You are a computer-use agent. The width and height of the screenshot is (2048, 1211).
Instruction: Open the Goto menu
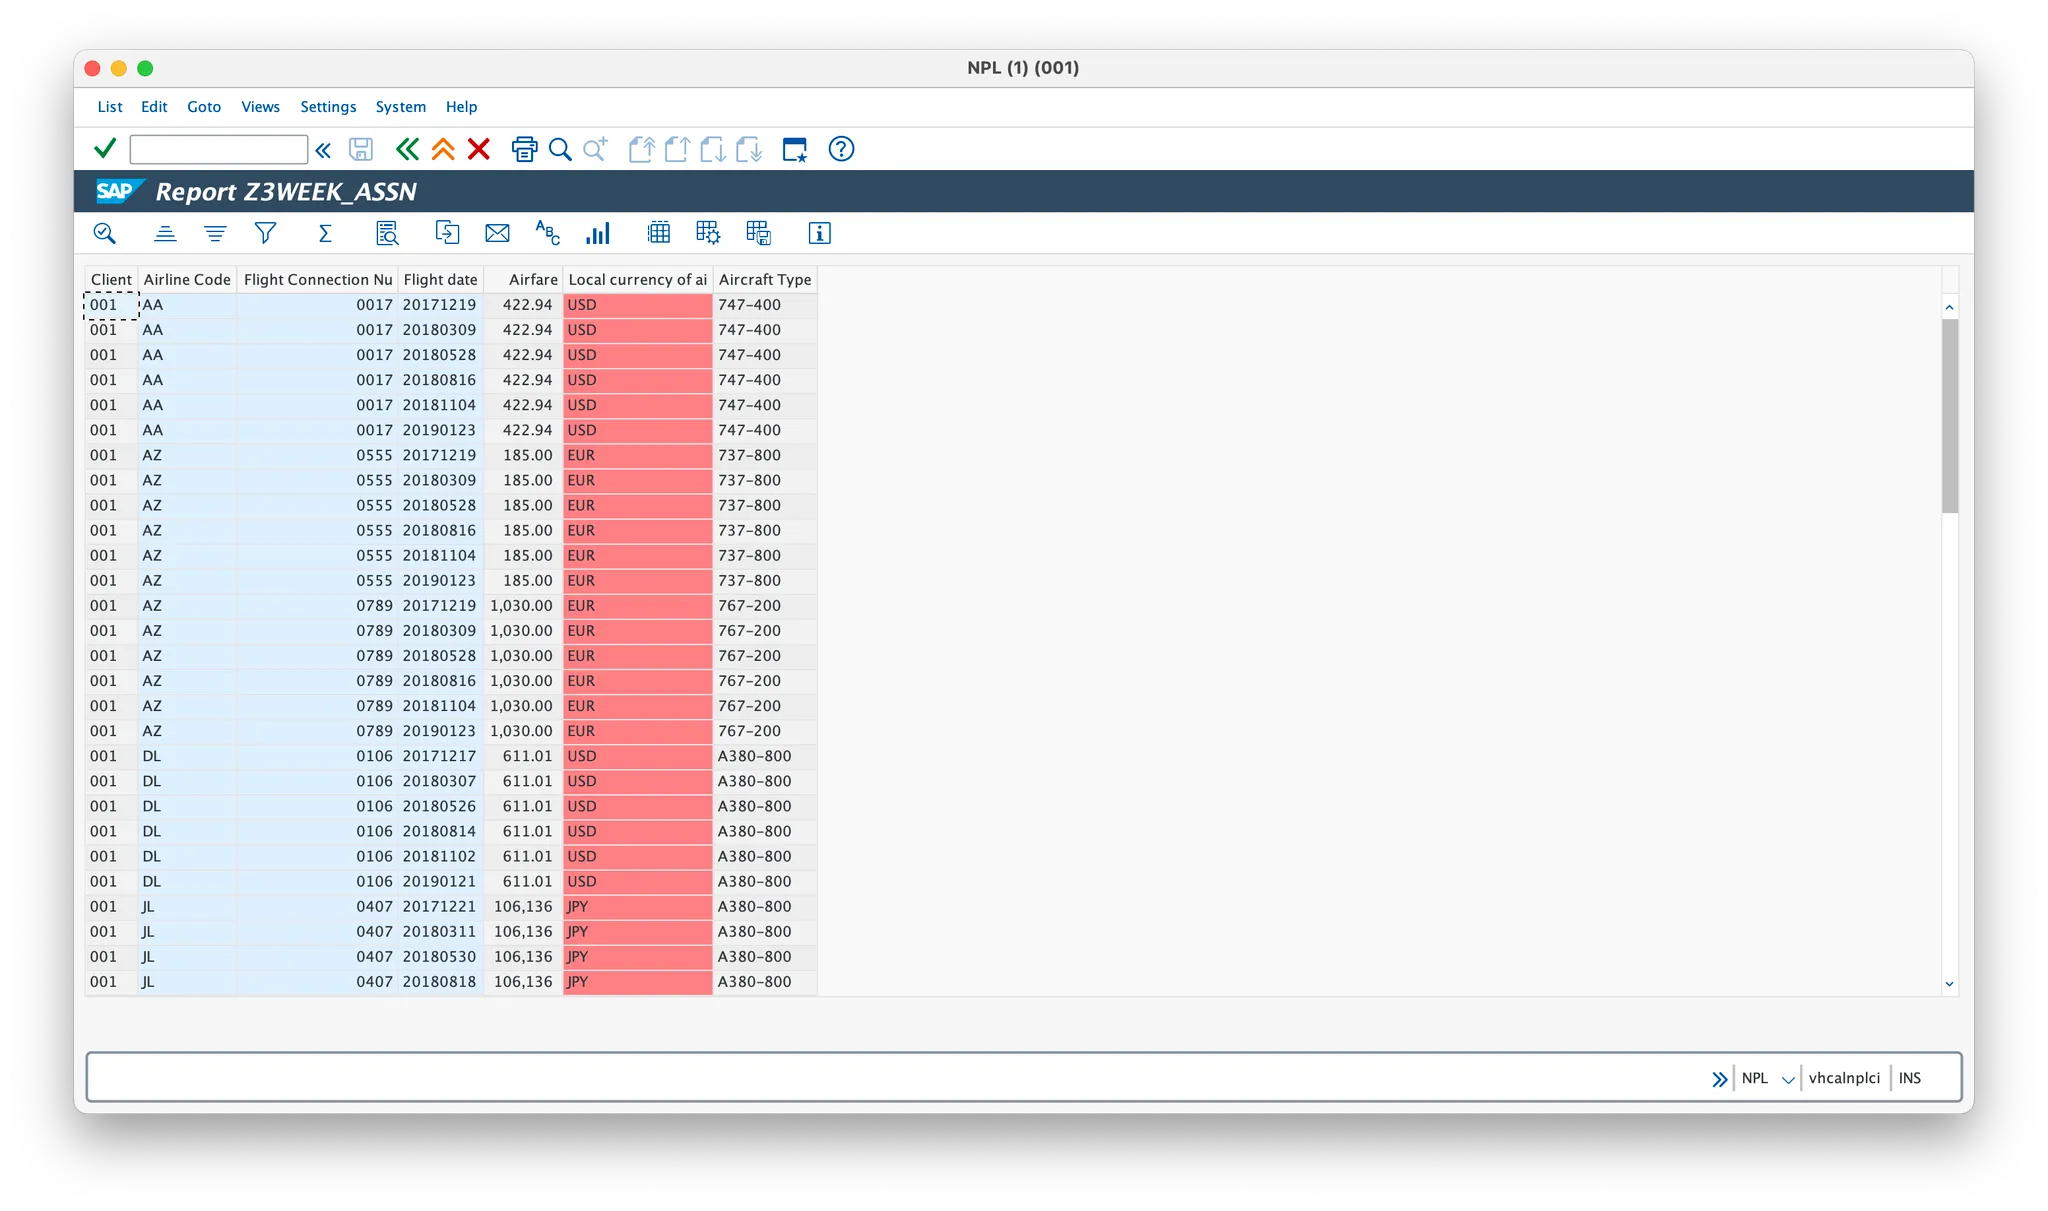[204, 107]
